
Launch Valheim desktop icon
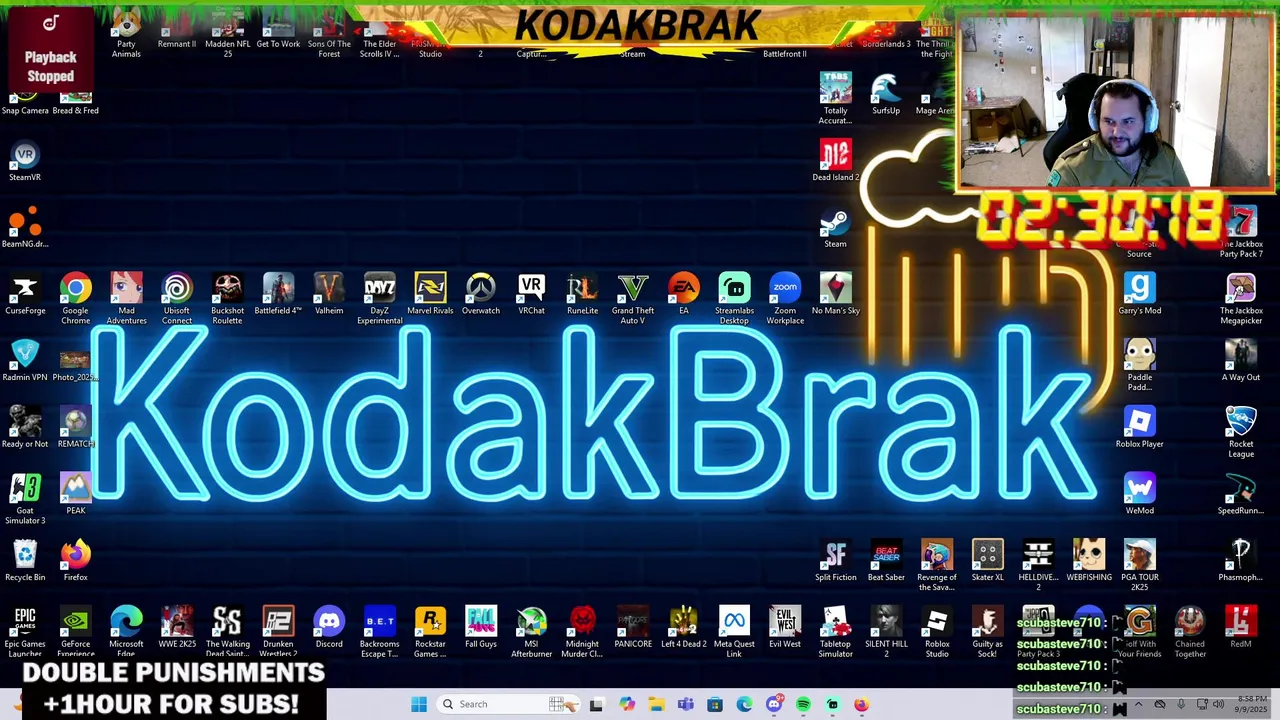click(329, 295)
